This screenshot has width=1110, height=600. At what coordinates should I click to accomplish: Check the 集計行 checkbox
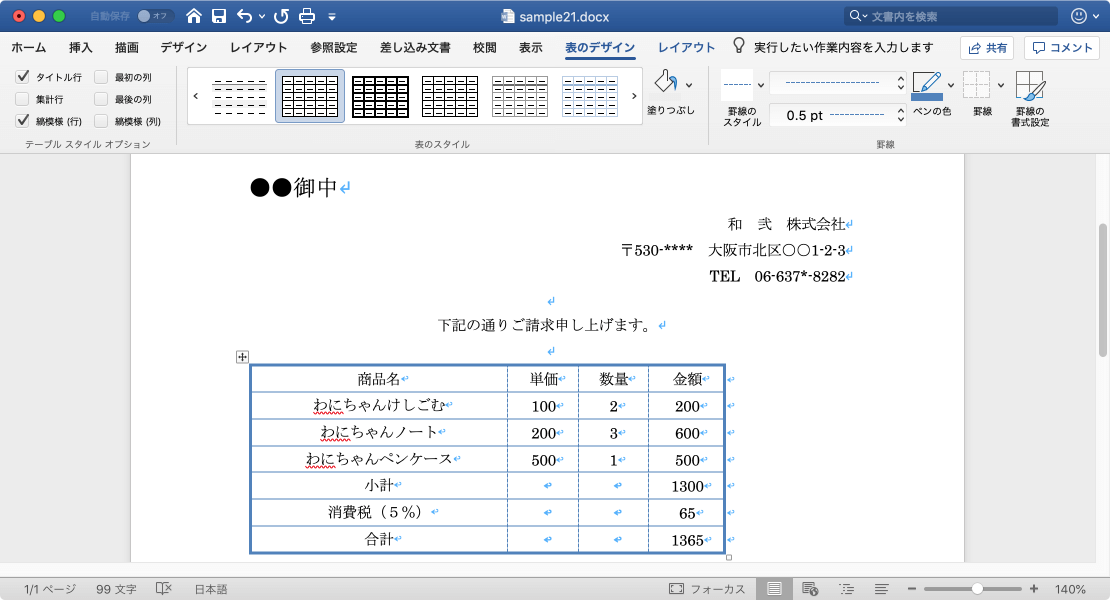pyautogui.click(x=23, y=99)
